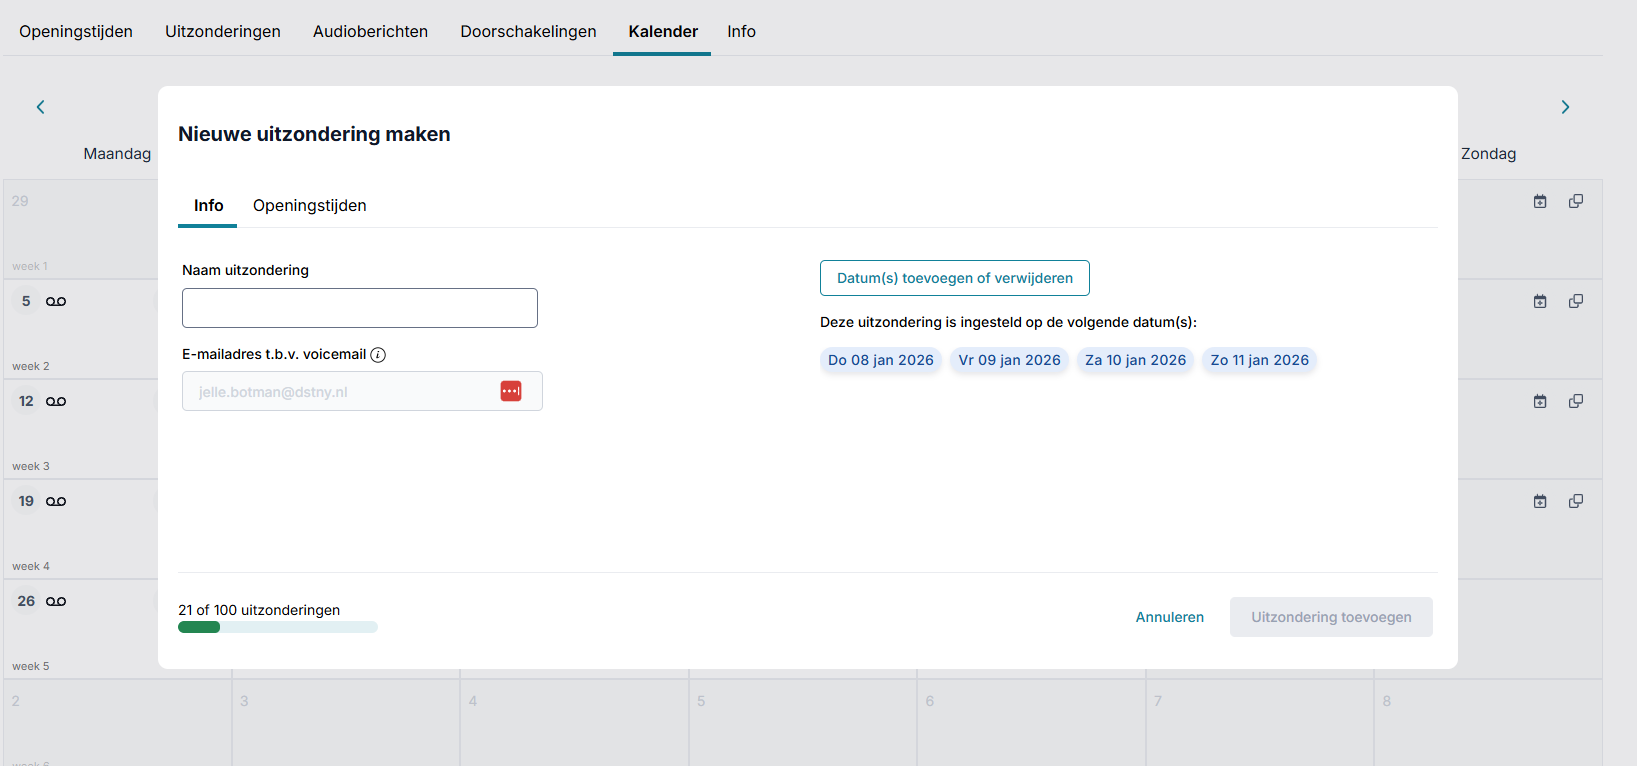Click the voicemail icon next to day 5 in week 2
Image resolution: width=1637 pixels, height=766 pixels.
(56, 301)
